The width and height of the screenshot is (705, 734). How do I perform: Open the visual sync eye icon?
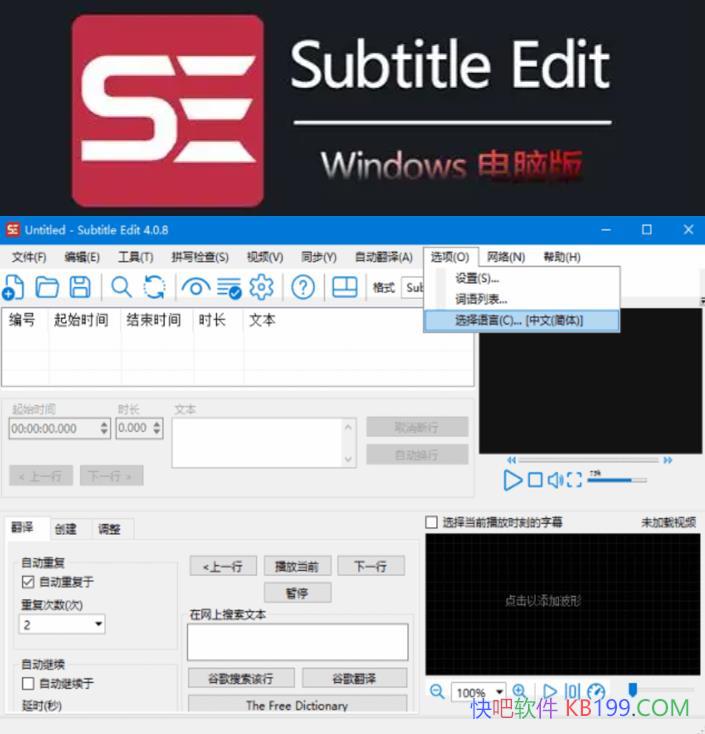pyautogui.click(x=195, y=288)
